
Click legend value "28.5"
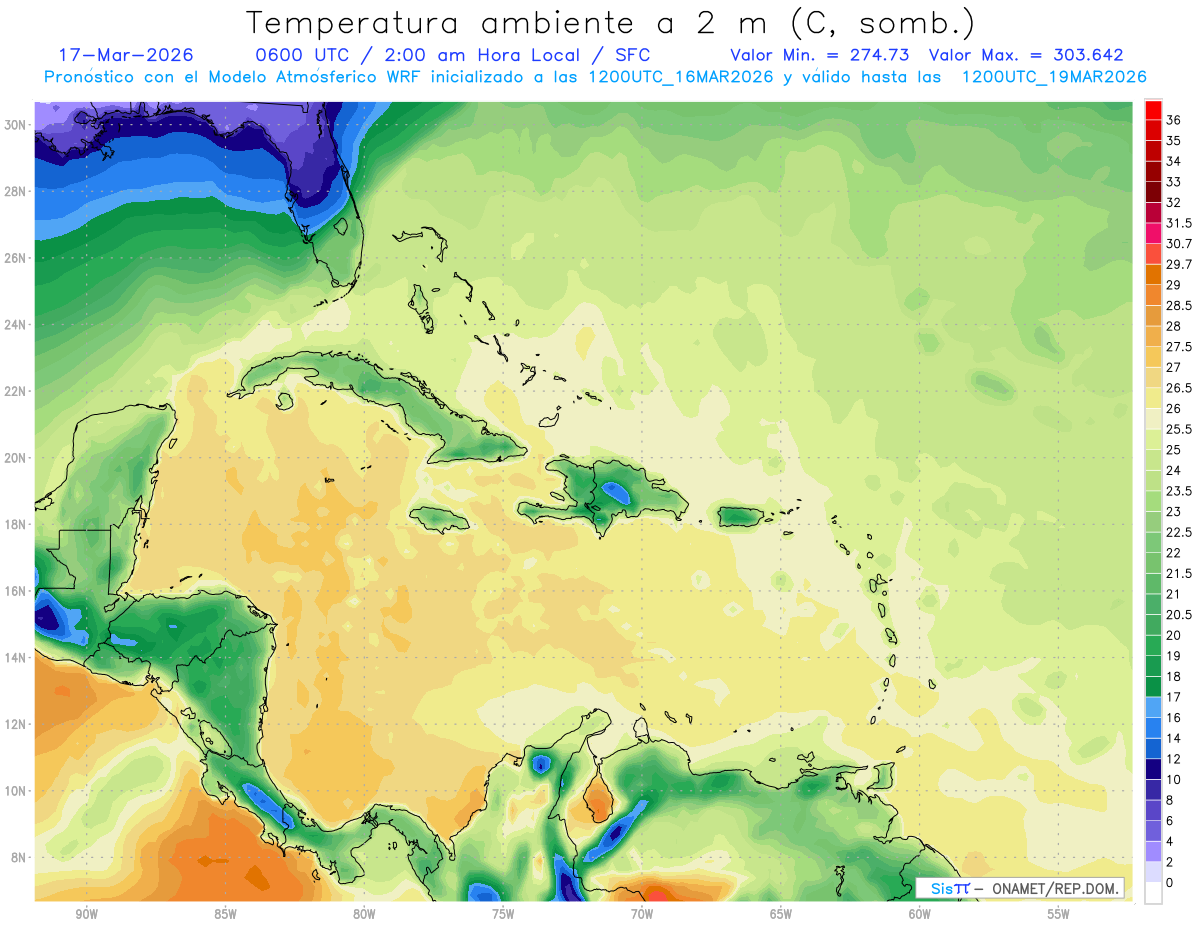click(x=1181, y=306)
